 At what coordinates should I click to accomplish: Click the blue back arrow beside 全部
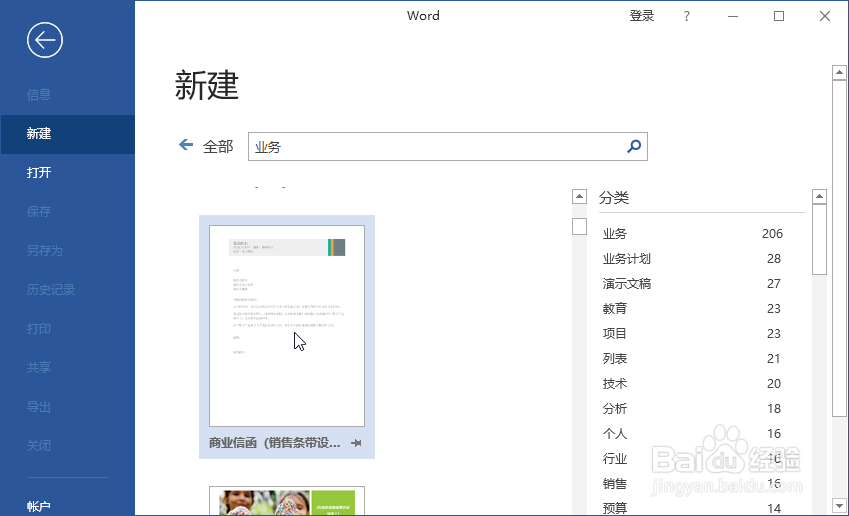tap(186, 145)
